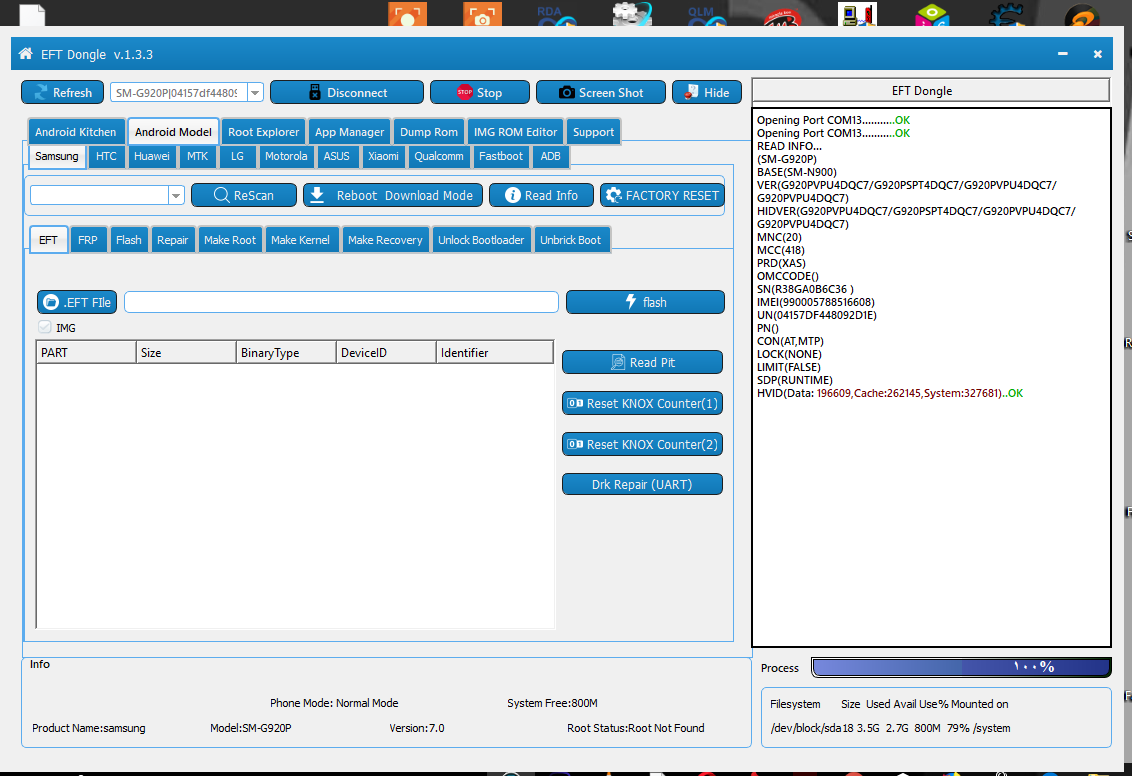Click the home icon in title bar

tap(25, 53)
